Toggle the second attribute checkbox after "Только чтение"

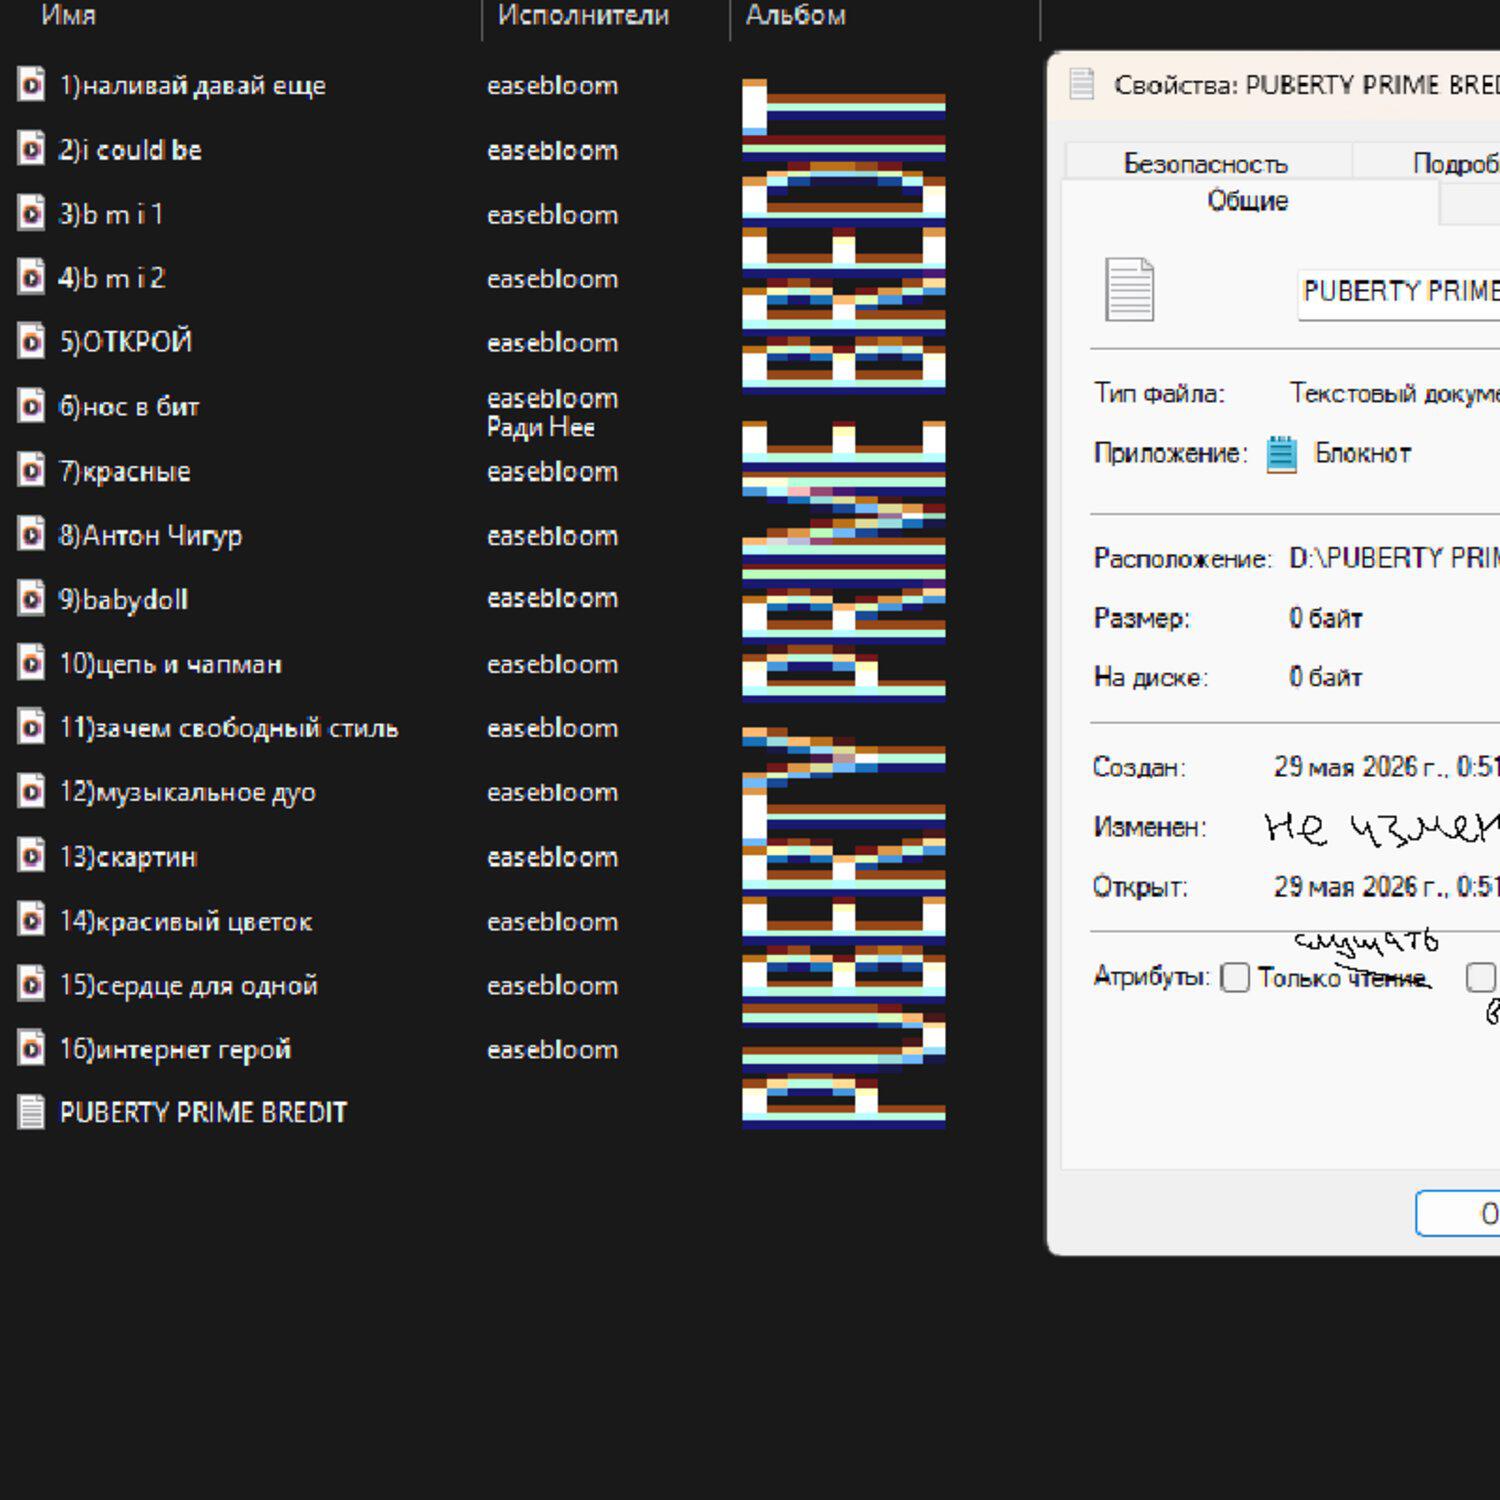(1481, 977)
